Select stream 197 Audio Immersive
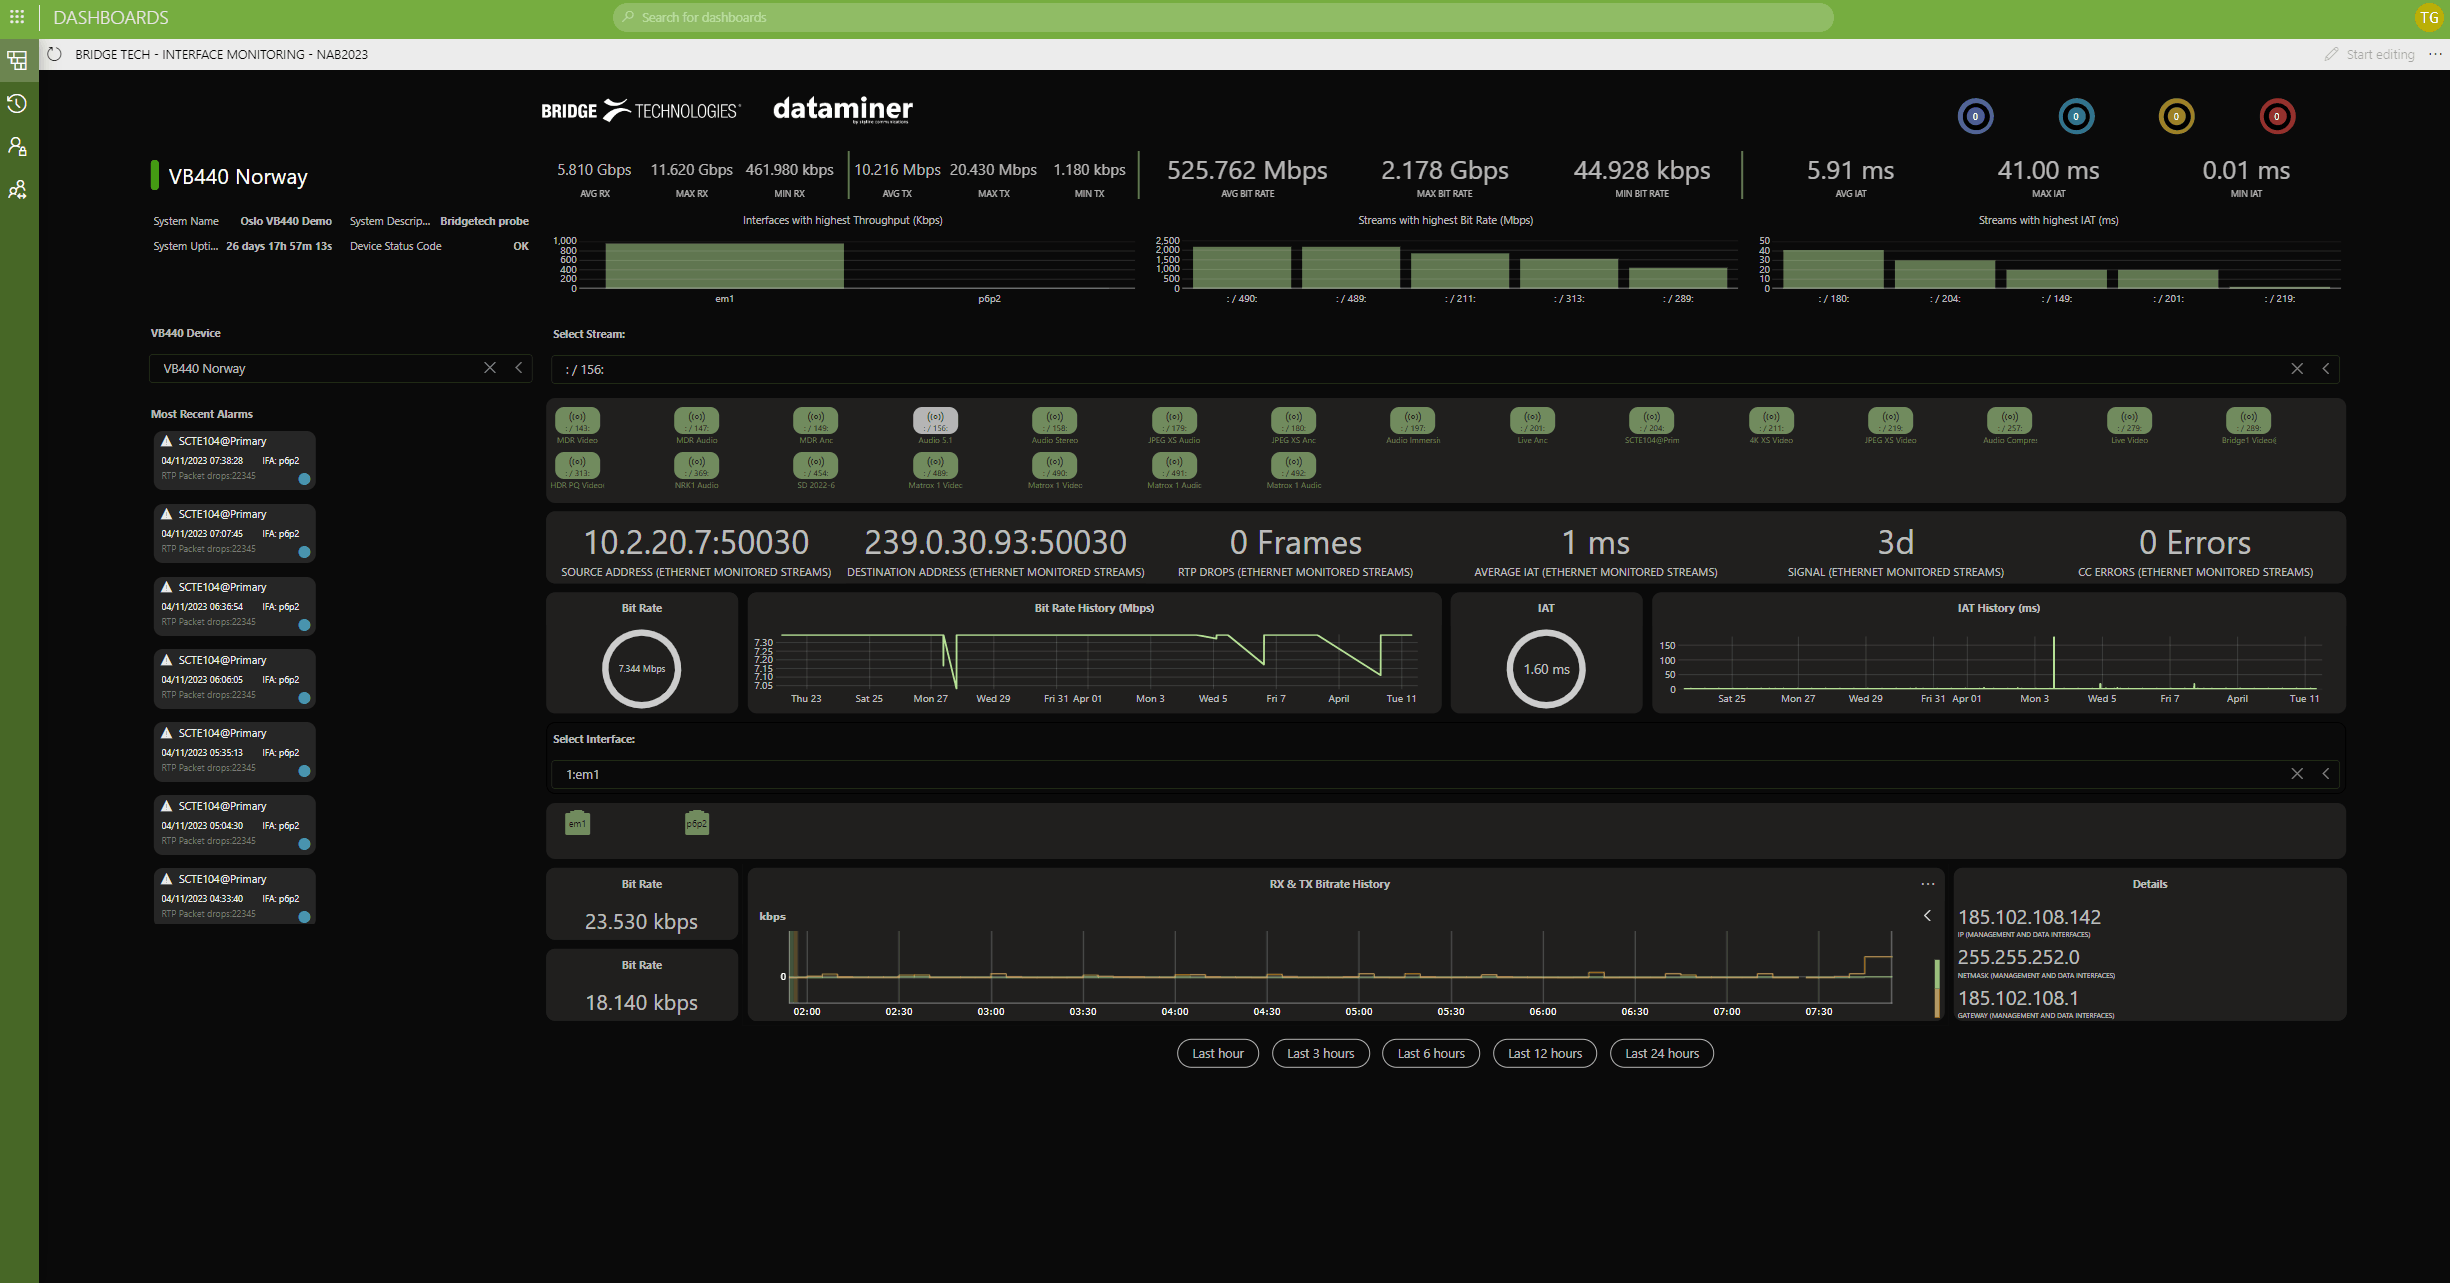Screen dimensions: 2450x1283 pyautogui.click(x=1413, y=421)
